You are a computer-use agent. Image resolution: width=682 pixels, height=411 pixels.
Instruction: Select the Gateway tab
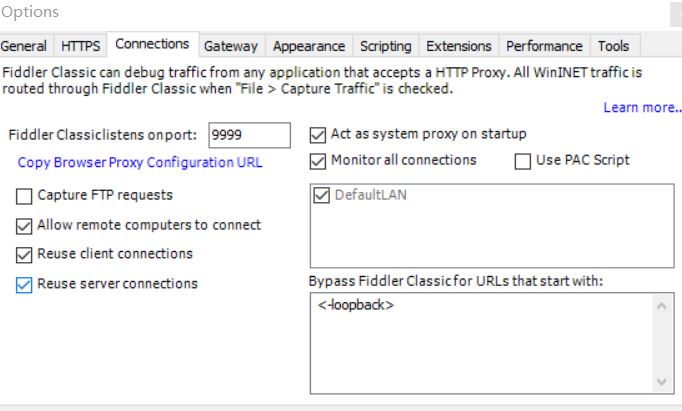[231, 46]
